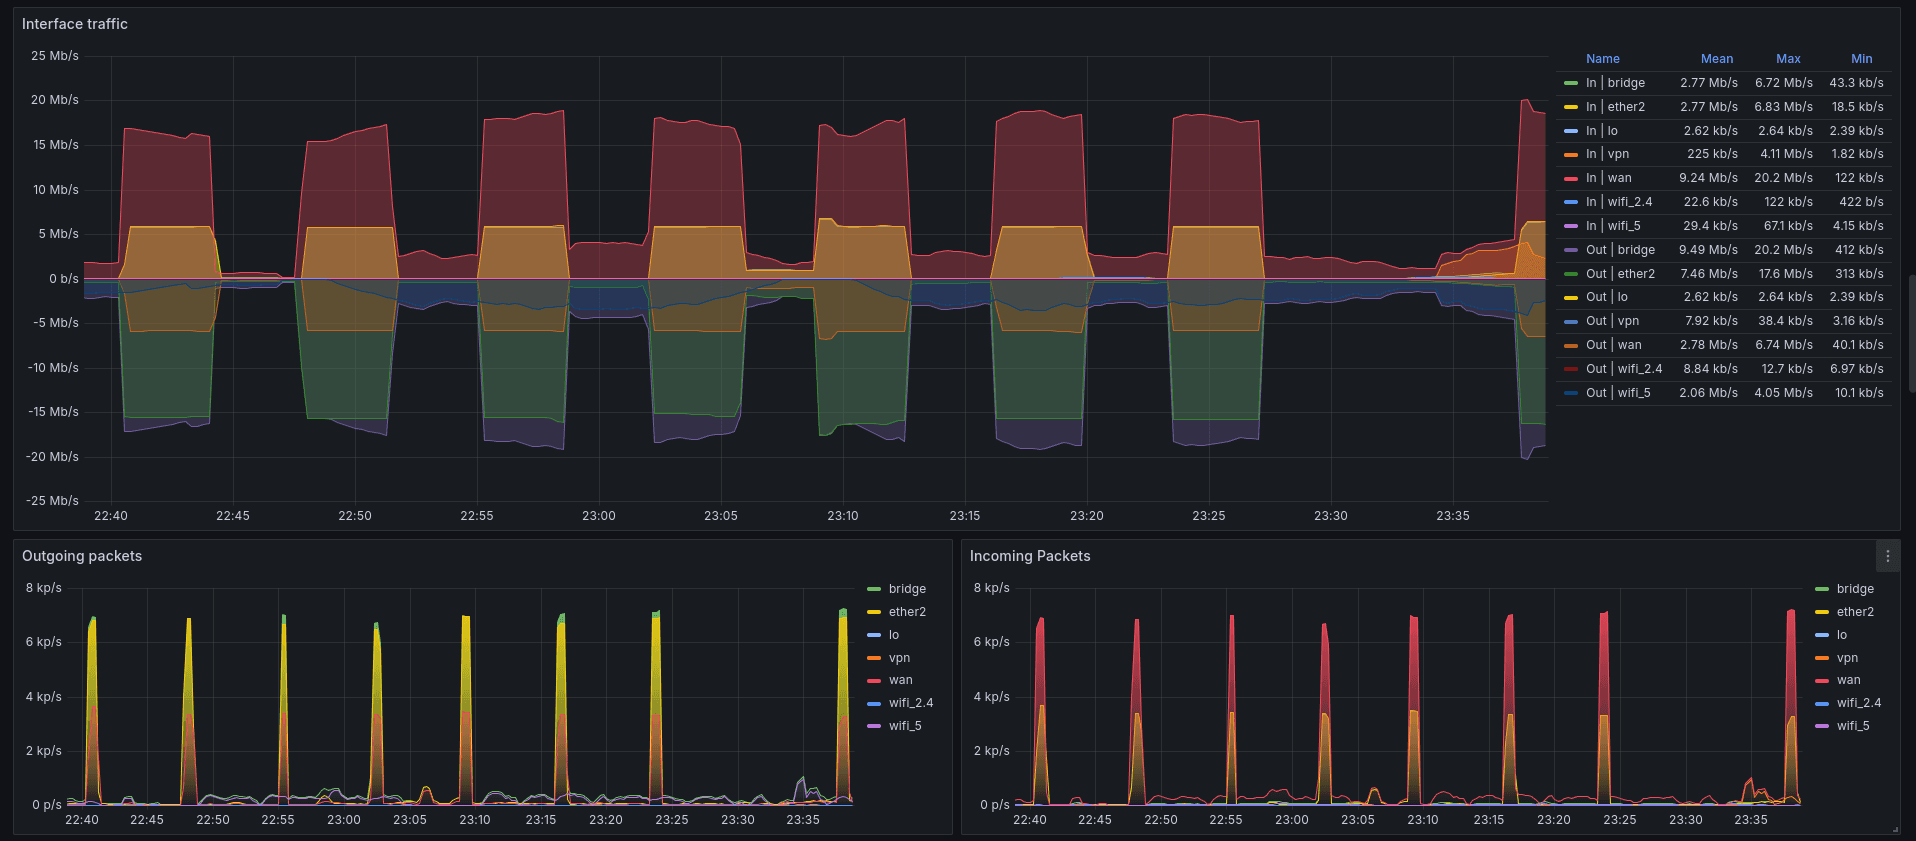The height and width of the screenshot is (841, 1916).
Task: Click the In | wifi_2.4 min value 422 b/s
Action: click(x=1861, y=202)
